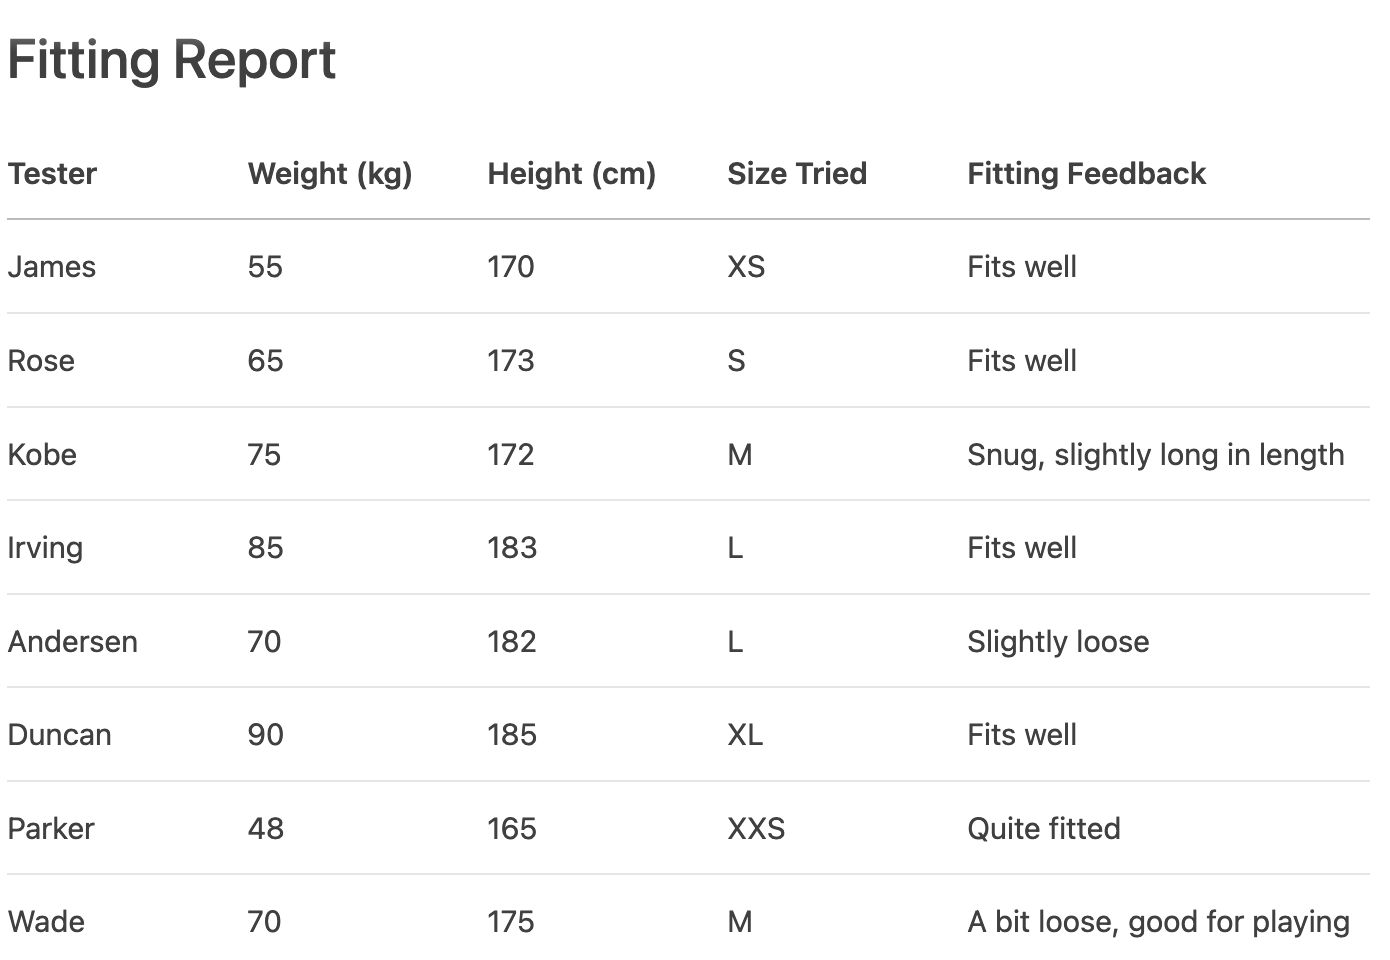The width and height of the screenshot is (1390, 960).
Task: Click the Tester column header
Action: pyautogui.click(x=52, y=174)
